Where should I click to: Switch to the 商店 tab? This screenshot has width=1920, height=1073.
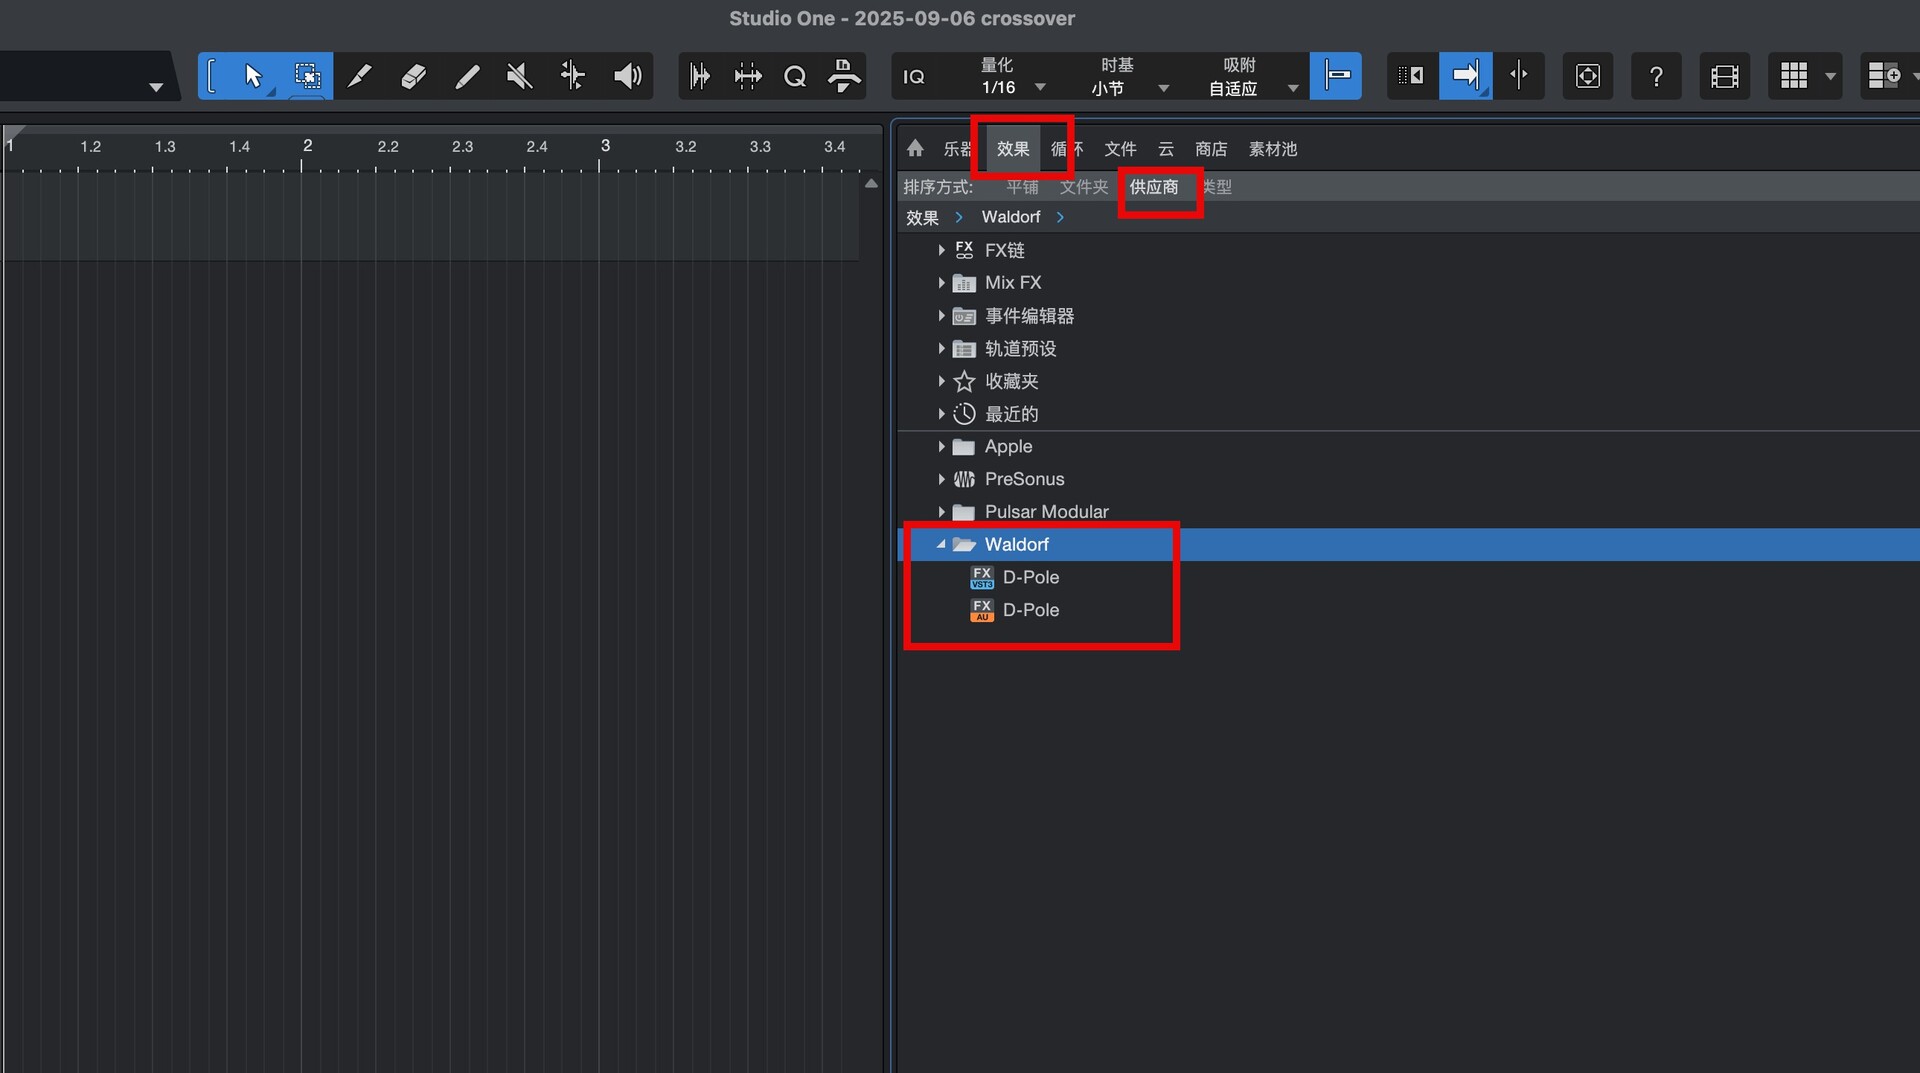pos(1211,149)
